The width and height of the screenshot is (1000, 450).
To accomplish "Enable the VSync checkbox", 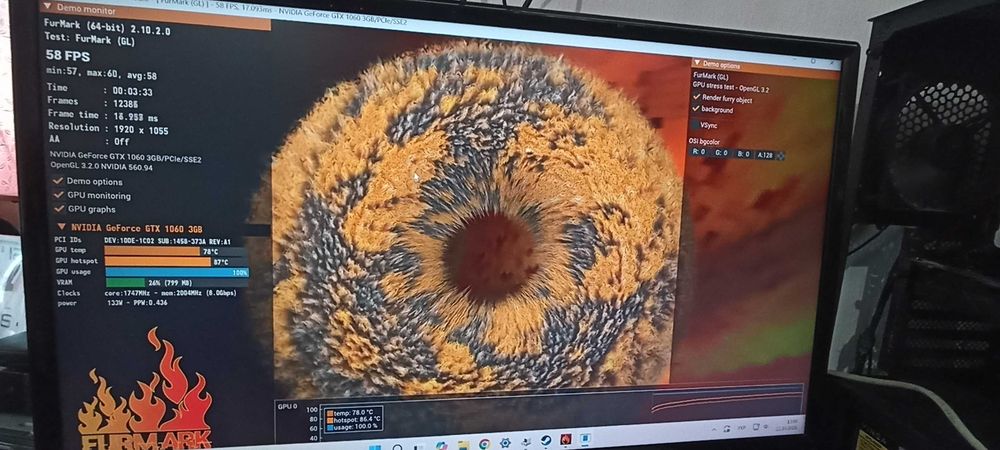I will pos(695,125).
